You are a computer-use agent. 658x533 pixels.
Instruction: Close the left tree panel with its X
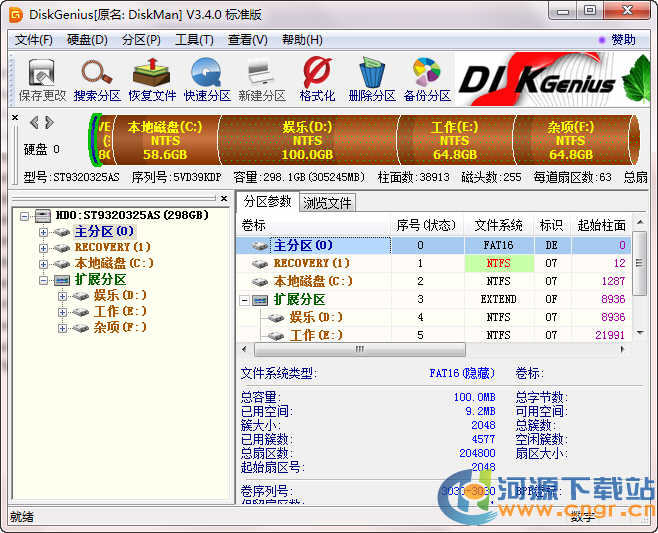pyautogui.click(x=224, y=198)
